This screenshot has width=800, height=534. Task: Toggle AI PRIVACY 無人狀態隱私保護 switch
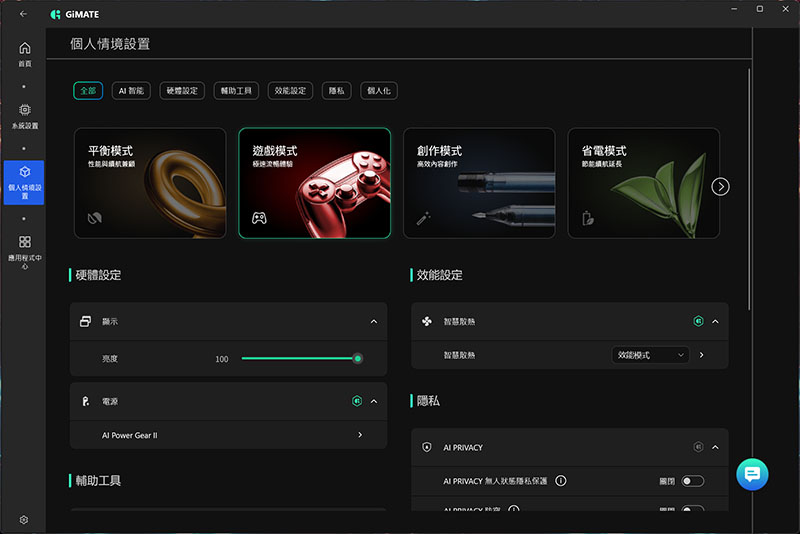coord(692,481)
